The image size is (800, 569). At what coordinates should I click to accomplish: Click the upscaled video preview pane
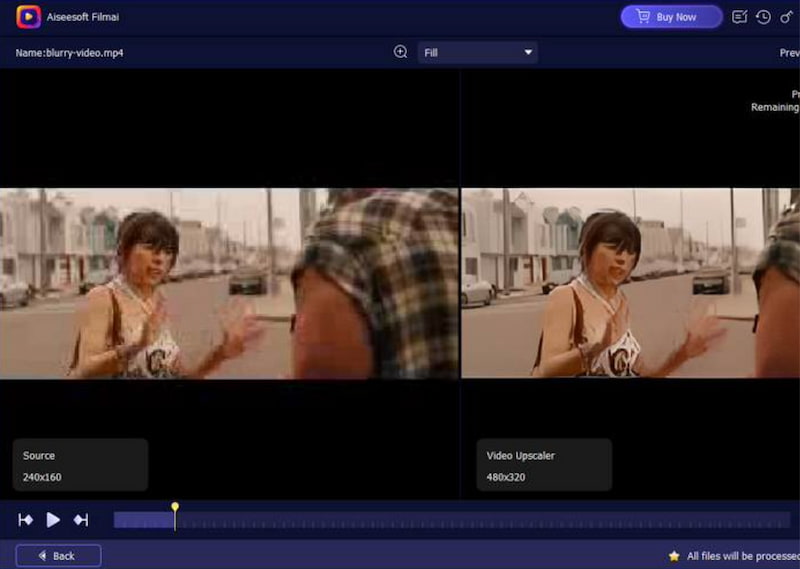630,284
